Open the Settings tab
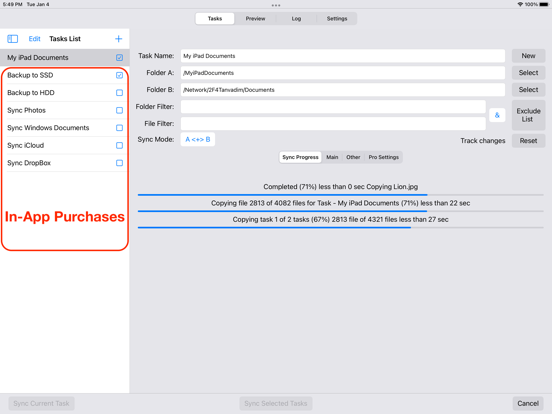 337,19
